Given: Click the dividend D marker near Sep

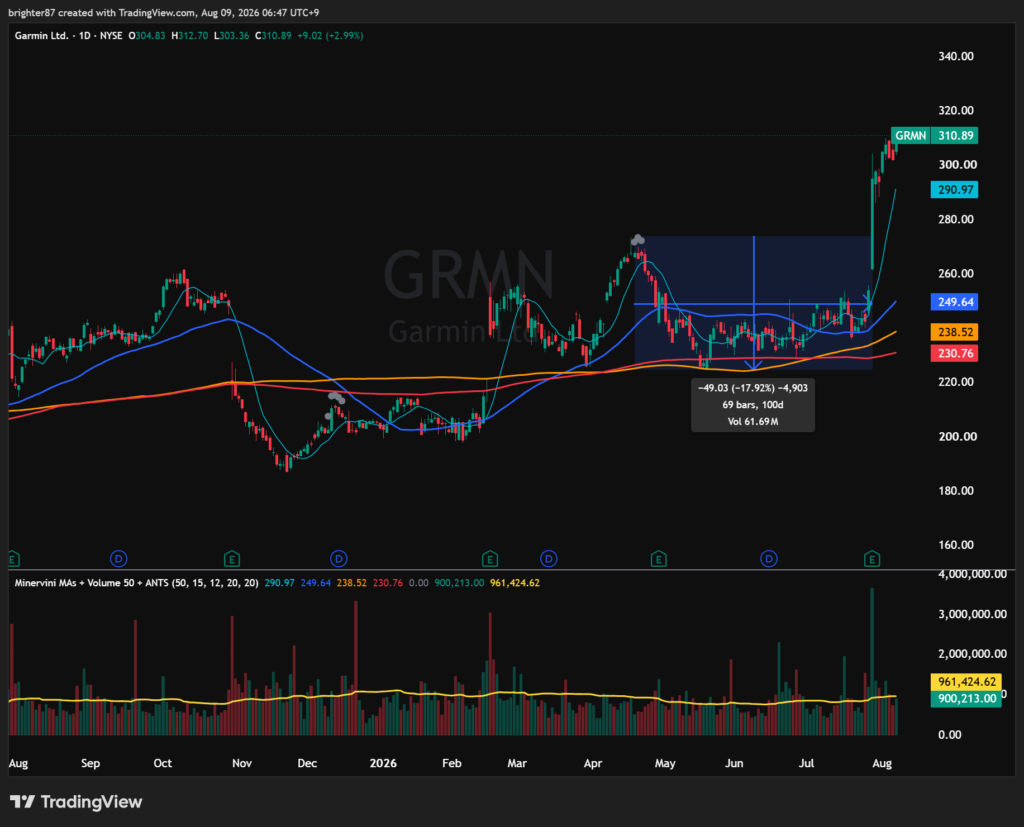Looking at the screenshot, I should click(118, 559).
